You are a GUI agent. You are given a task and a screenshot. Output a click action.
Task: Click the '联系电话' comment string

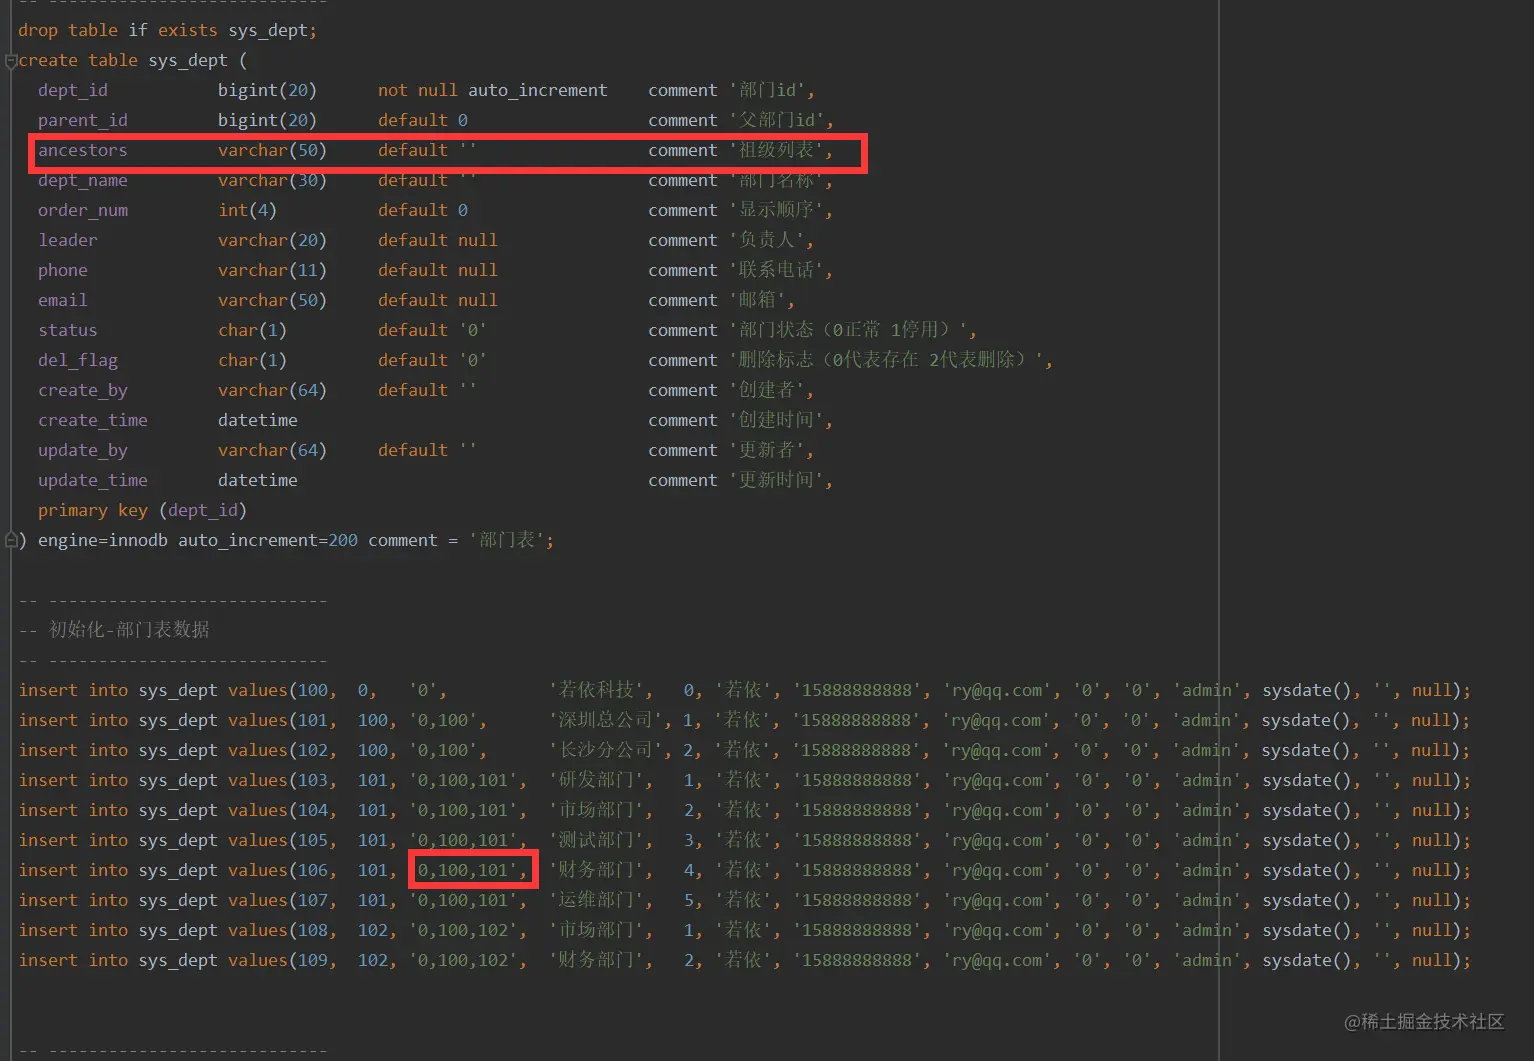coord(776,270)
